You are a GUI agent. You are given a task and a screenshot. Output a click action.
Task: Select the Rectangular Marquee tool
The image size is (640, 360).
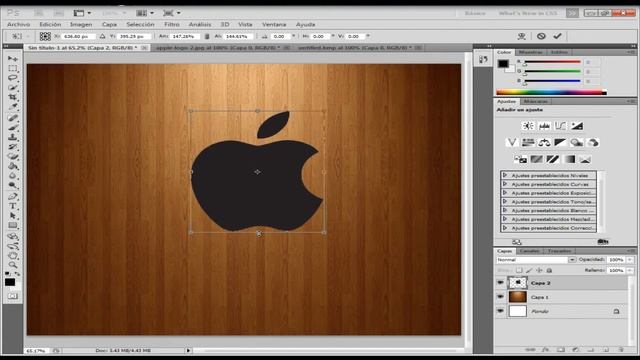(x=13, y=69)
